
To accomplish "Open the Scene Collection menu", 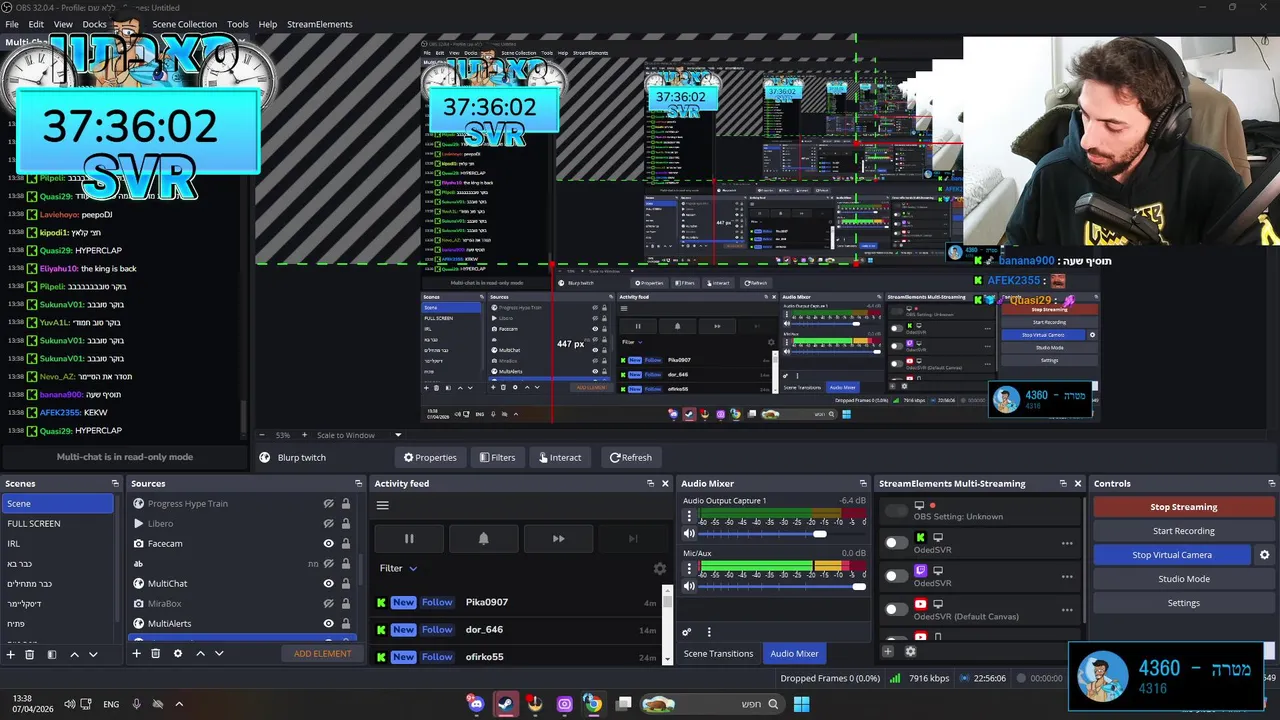I will click(184, 24).
